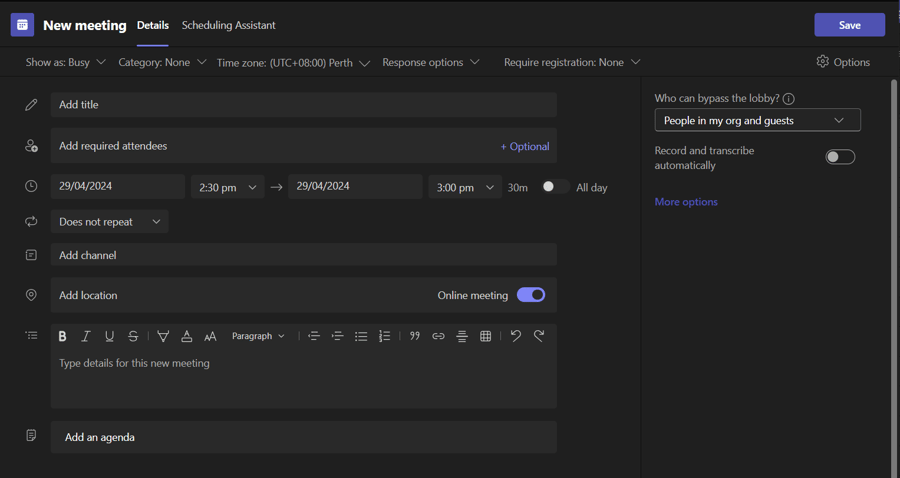Click the meeting details text area
Viewport: 900px width, 478px height.
pyautogui.click(x=304, y=379)
